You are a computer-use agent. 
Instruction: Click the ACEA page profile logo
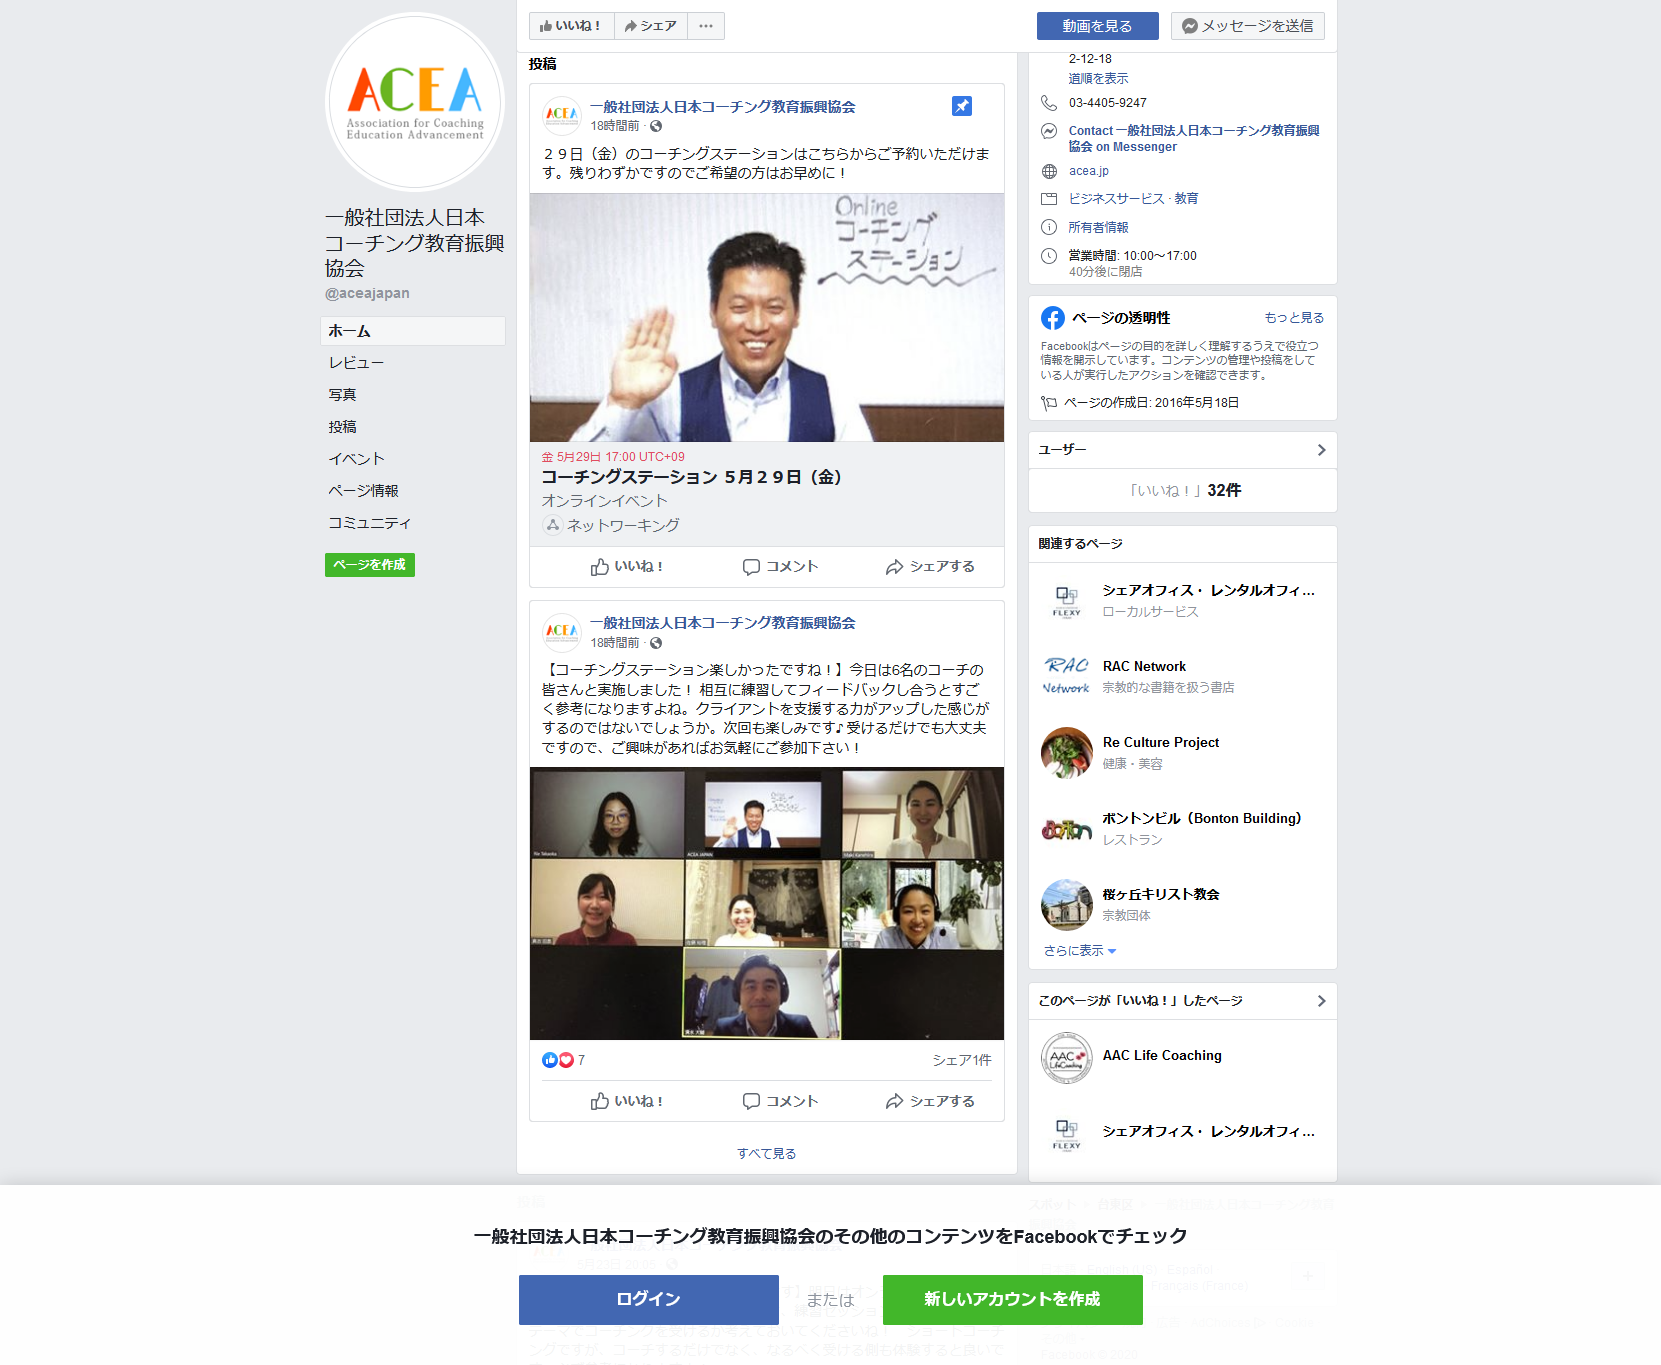click(x=415, y=102)
